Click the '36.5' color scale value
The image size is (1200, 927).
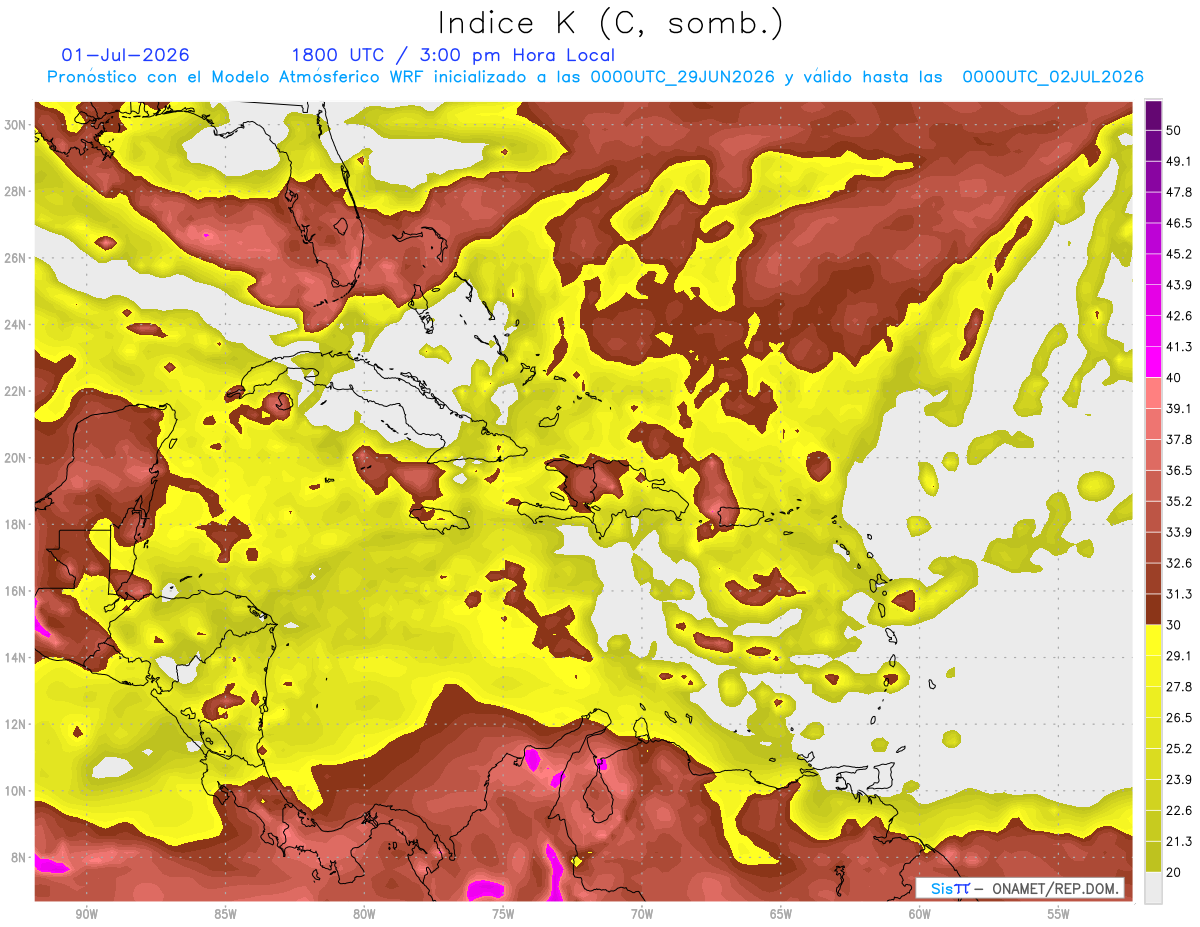point(1178,470)
